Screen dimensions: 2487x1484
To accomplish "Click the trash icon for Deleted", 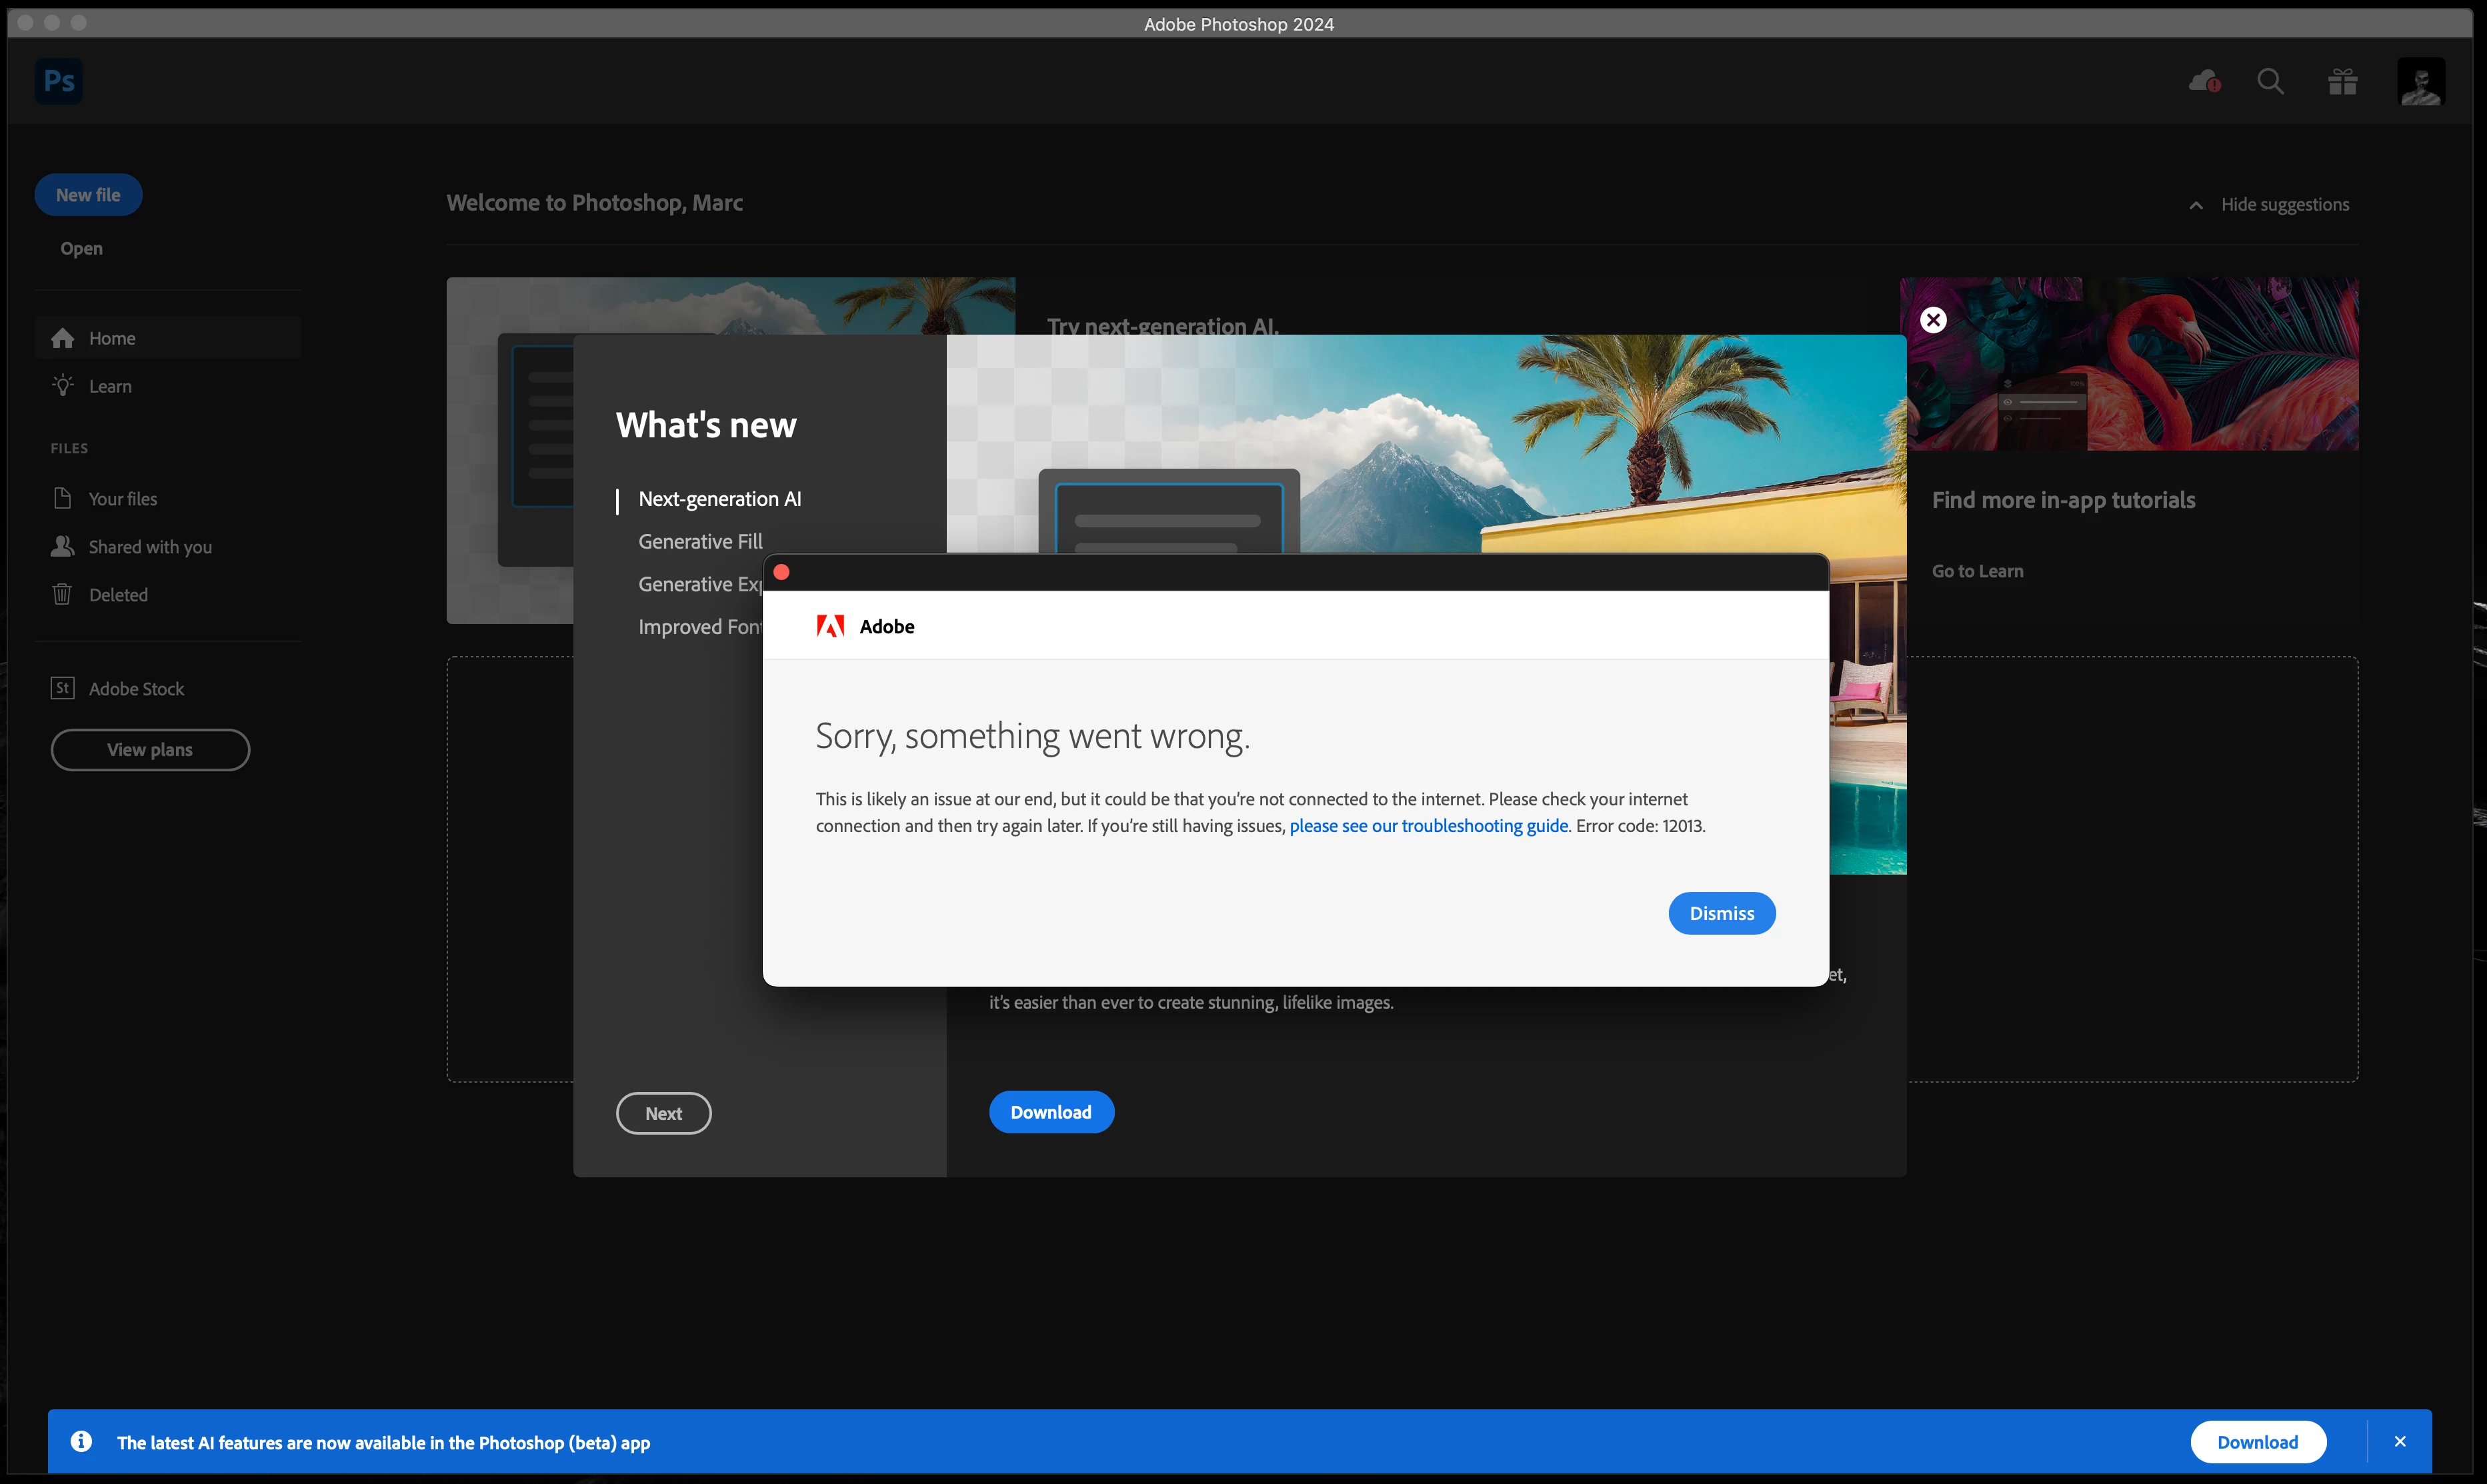I will pyautogui.click(x=62, y=594).
